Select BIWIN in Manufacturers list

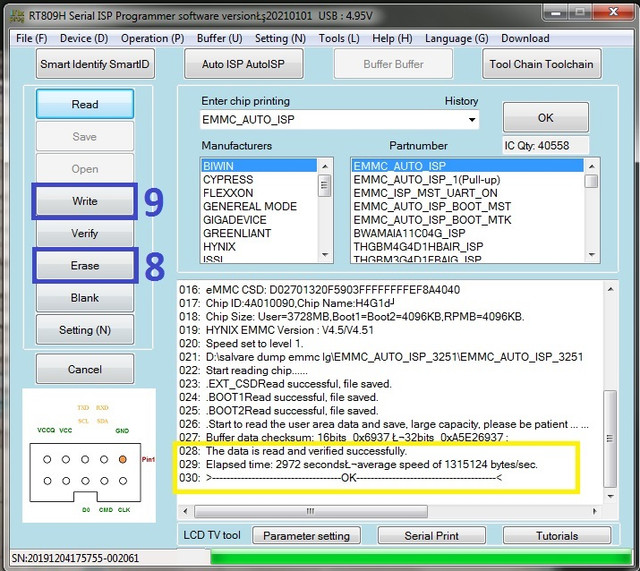[x=259, y=166]
